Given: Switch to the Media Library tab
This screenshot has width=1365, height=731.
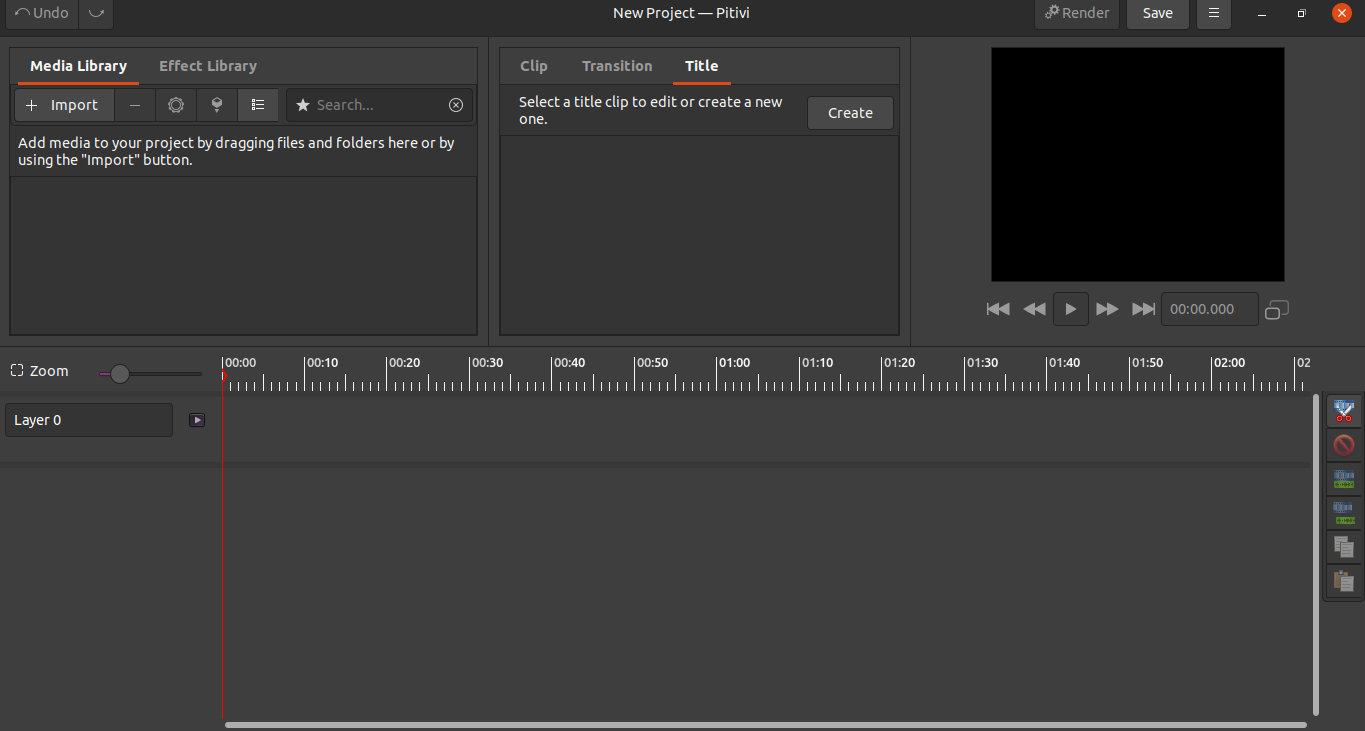Looking at the screenshot, I should [78, 66].
